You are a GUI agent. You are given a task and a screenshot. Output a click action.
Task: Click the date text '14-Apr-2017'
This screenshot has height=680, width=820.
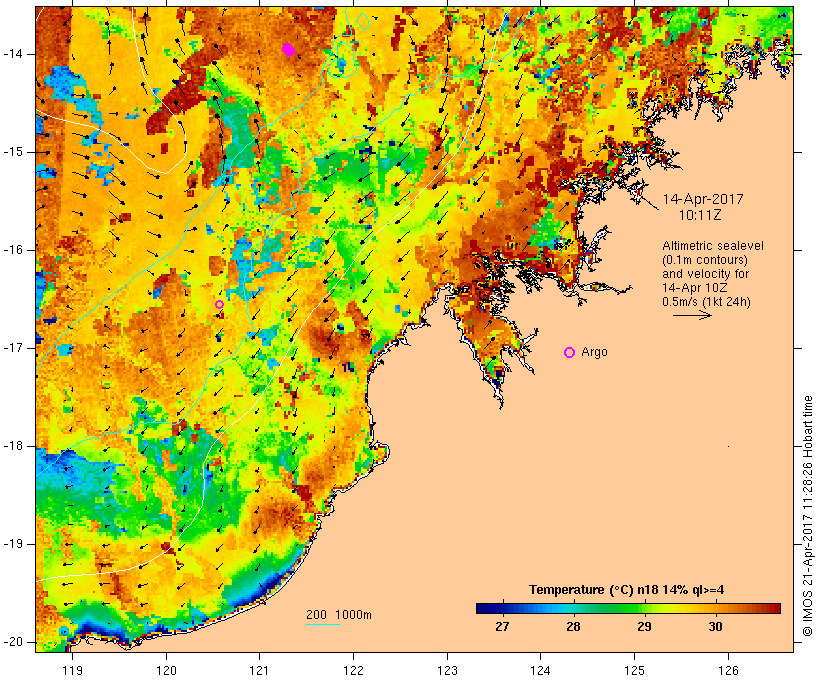point(703,199)
